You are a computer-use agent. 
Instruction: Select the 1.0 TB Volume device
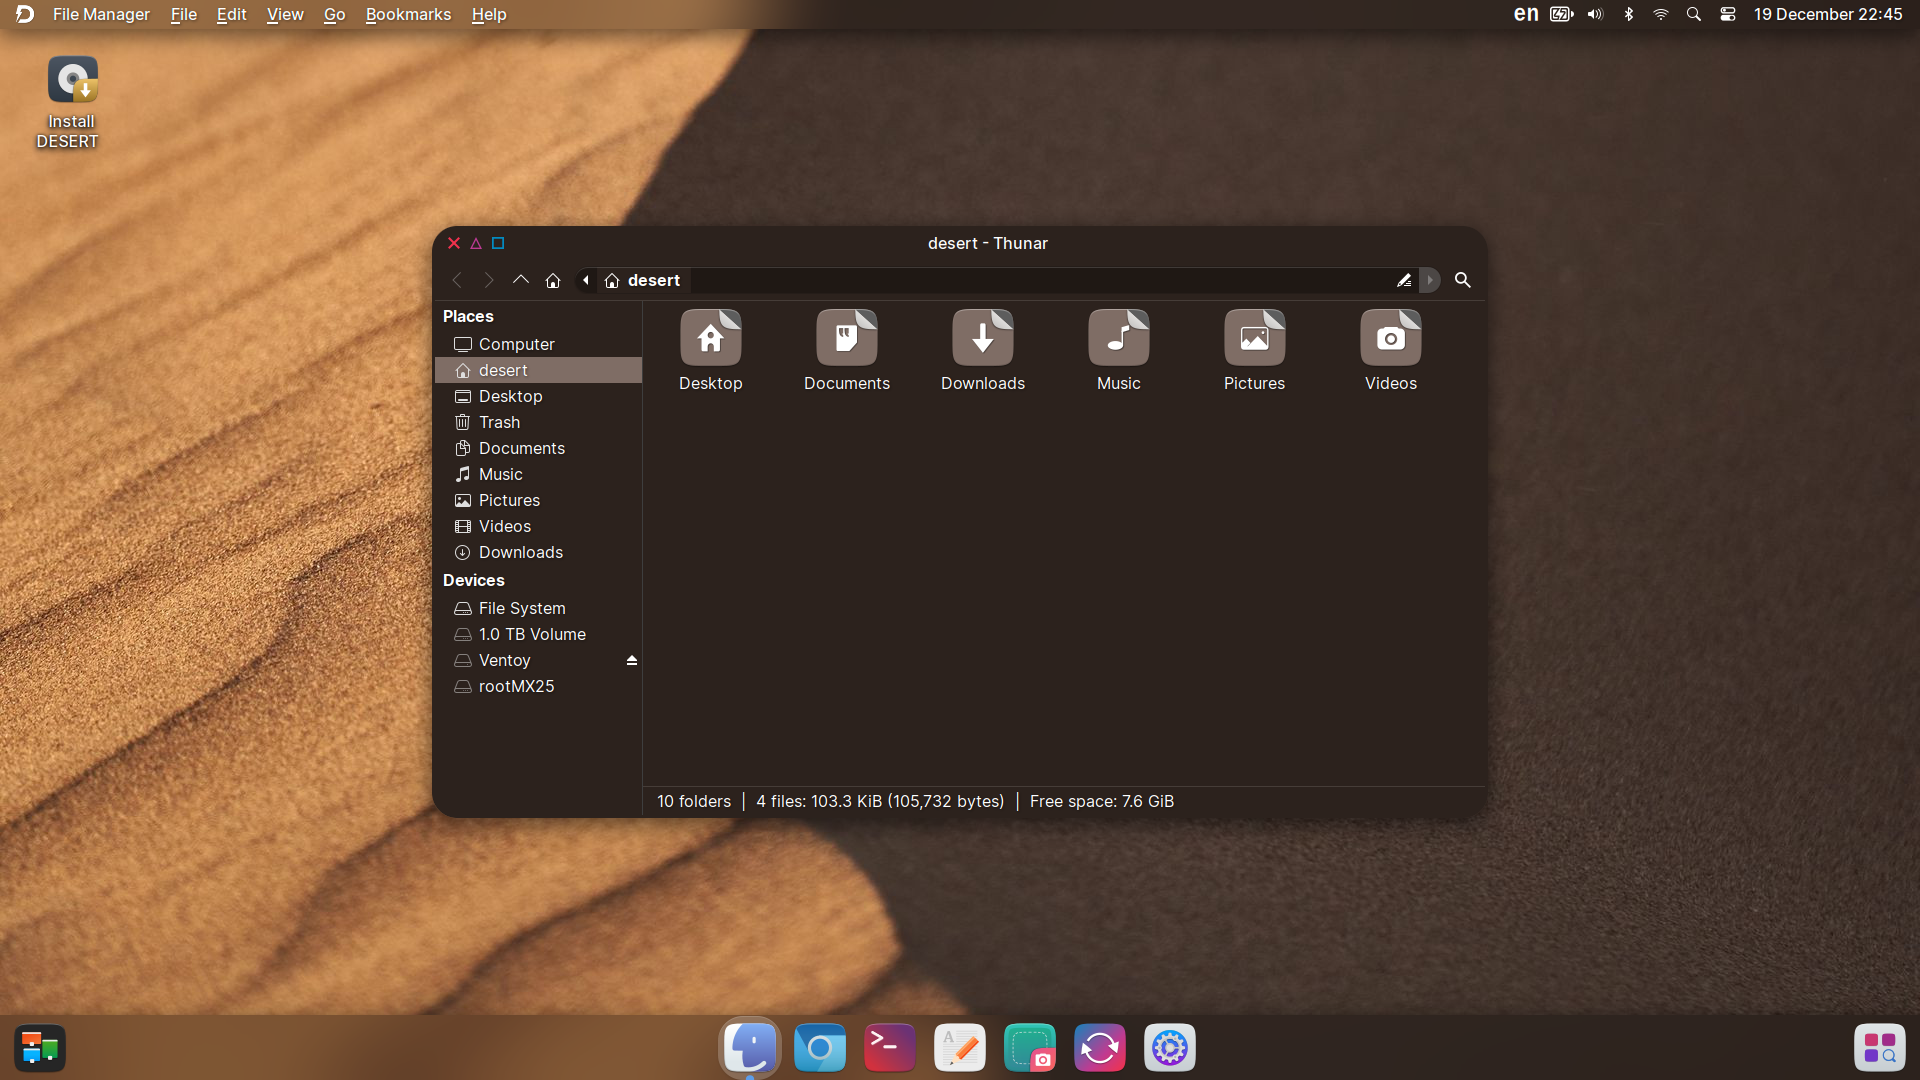(531, 634)
